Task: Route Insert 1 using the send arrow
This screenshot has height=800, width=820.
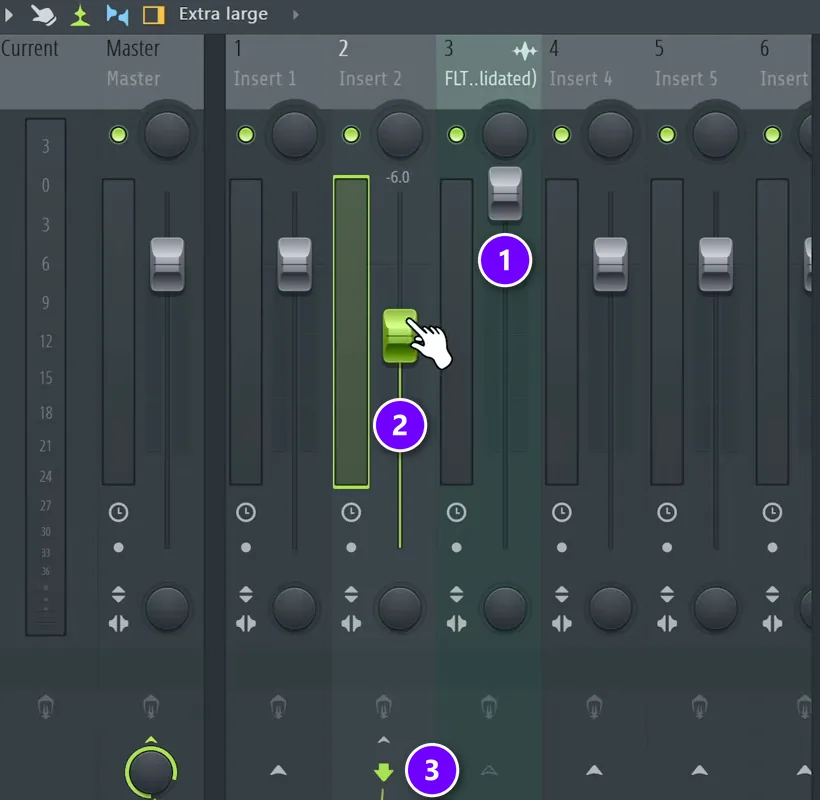Action: 278,770
